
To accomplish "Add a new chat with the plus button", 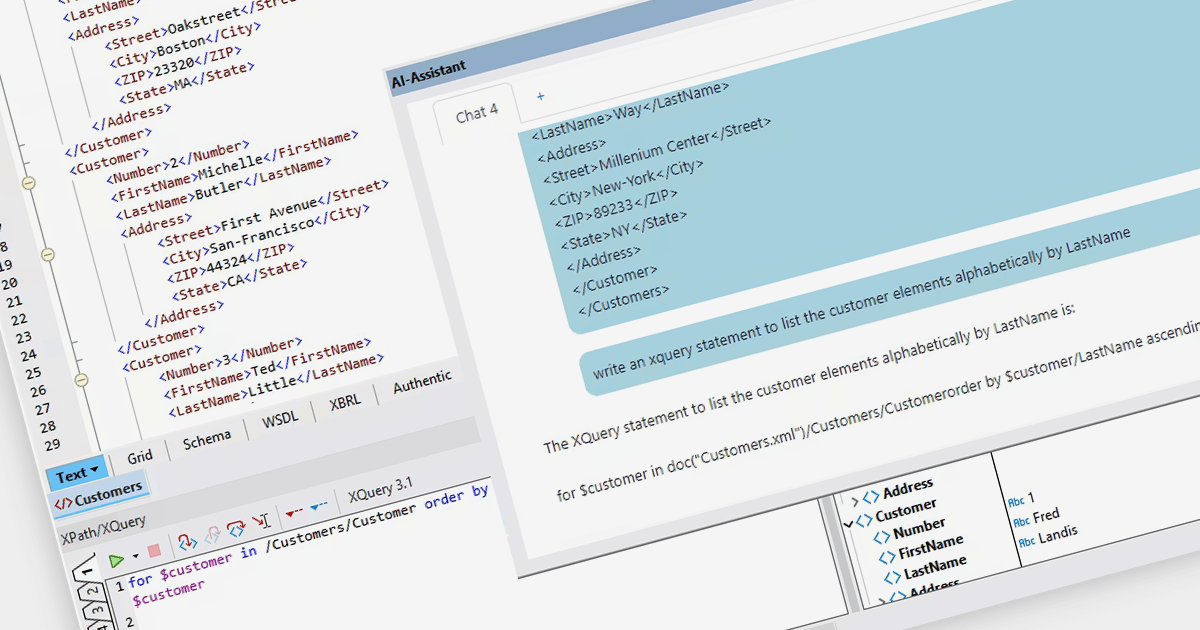I will [541, 96].
